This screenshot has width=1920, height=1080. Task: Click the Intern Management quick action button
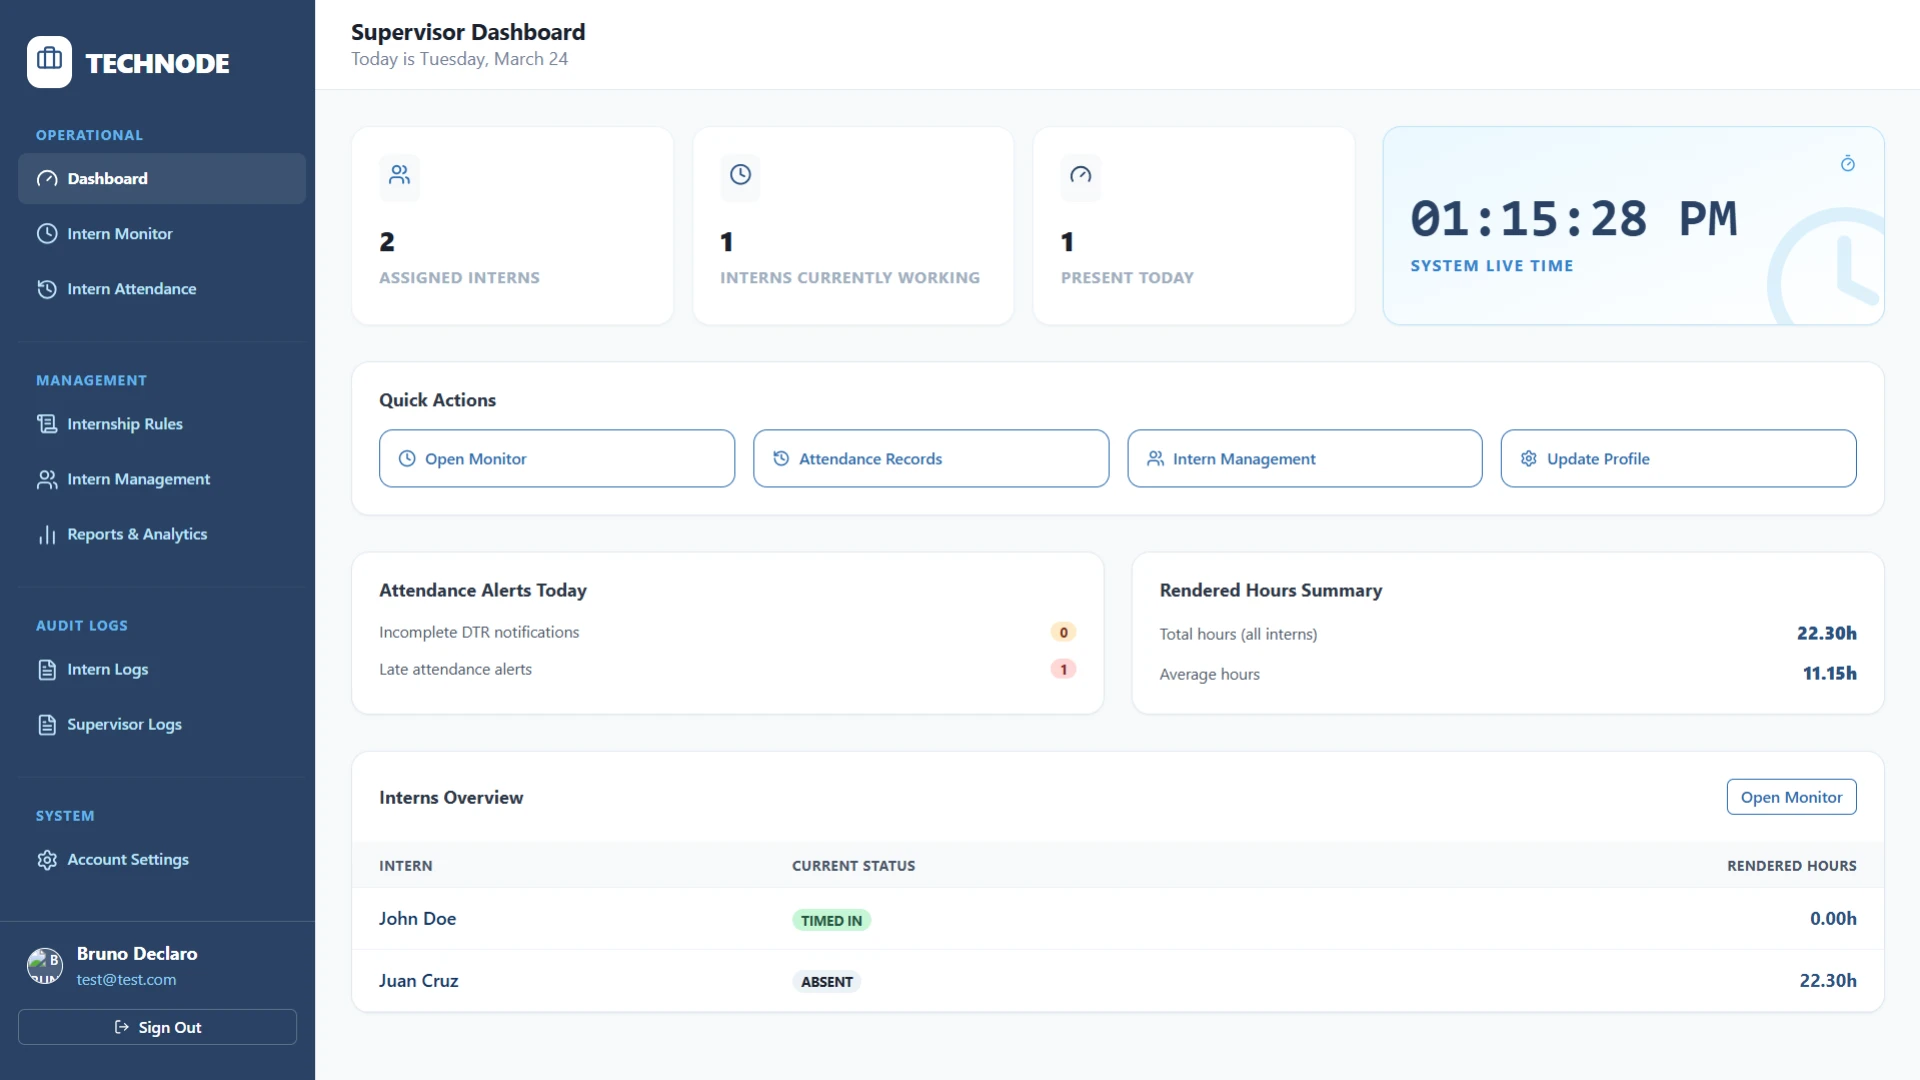[1305, 459]
